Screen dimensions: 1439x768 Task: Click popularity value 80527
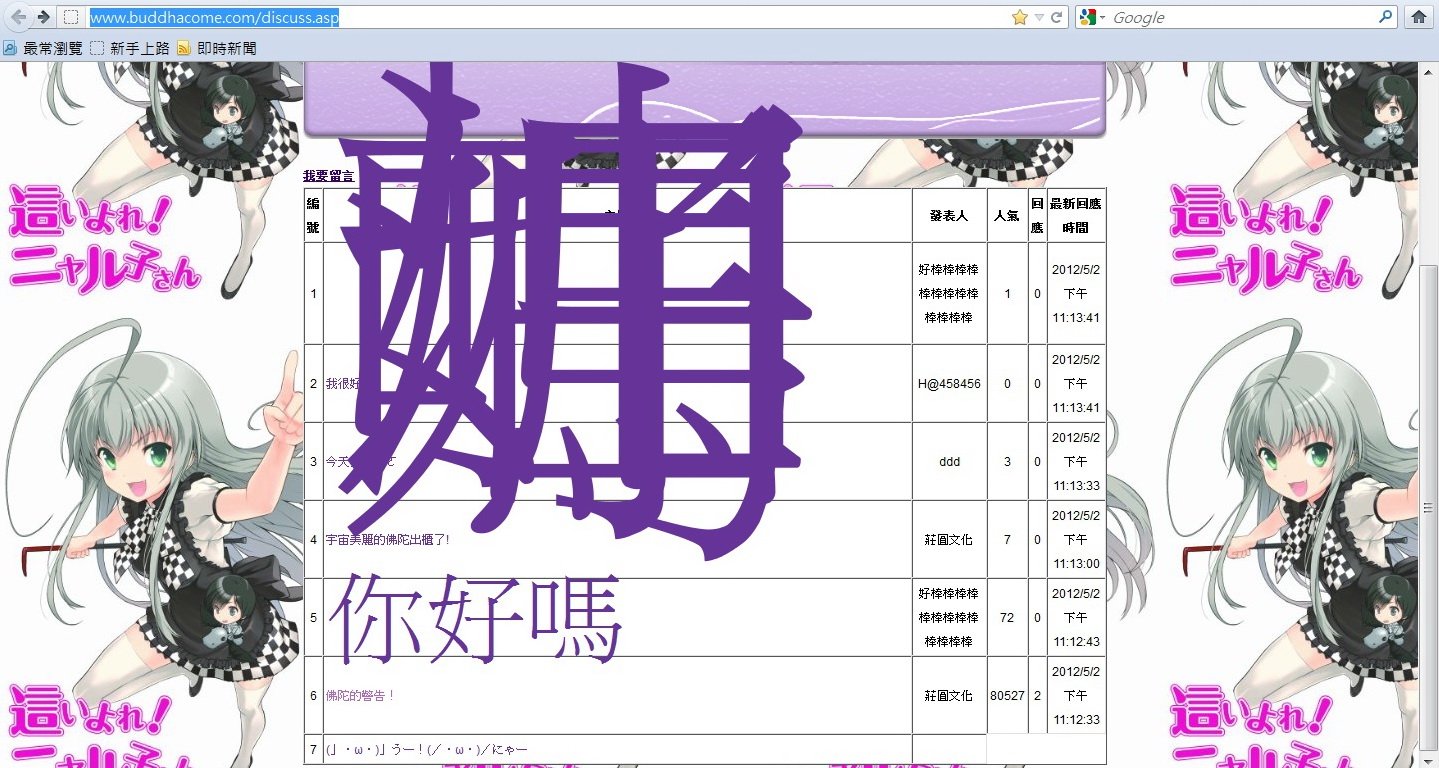click(1007, 696)
